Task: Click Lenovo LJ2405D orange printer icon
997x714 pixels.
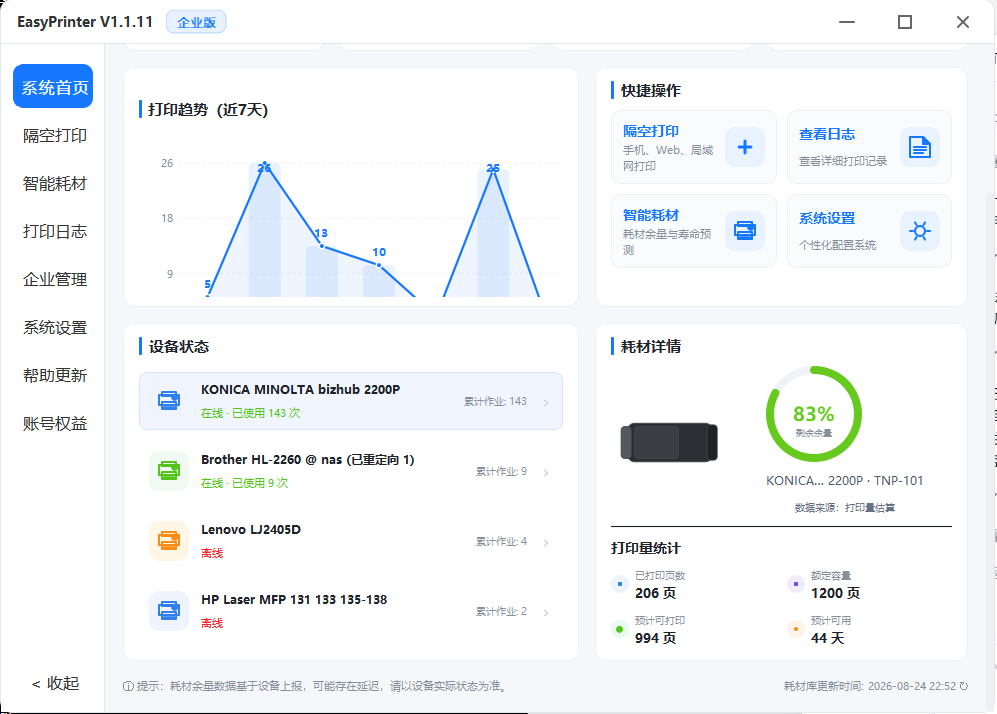Action: click(x=168, y=540)
